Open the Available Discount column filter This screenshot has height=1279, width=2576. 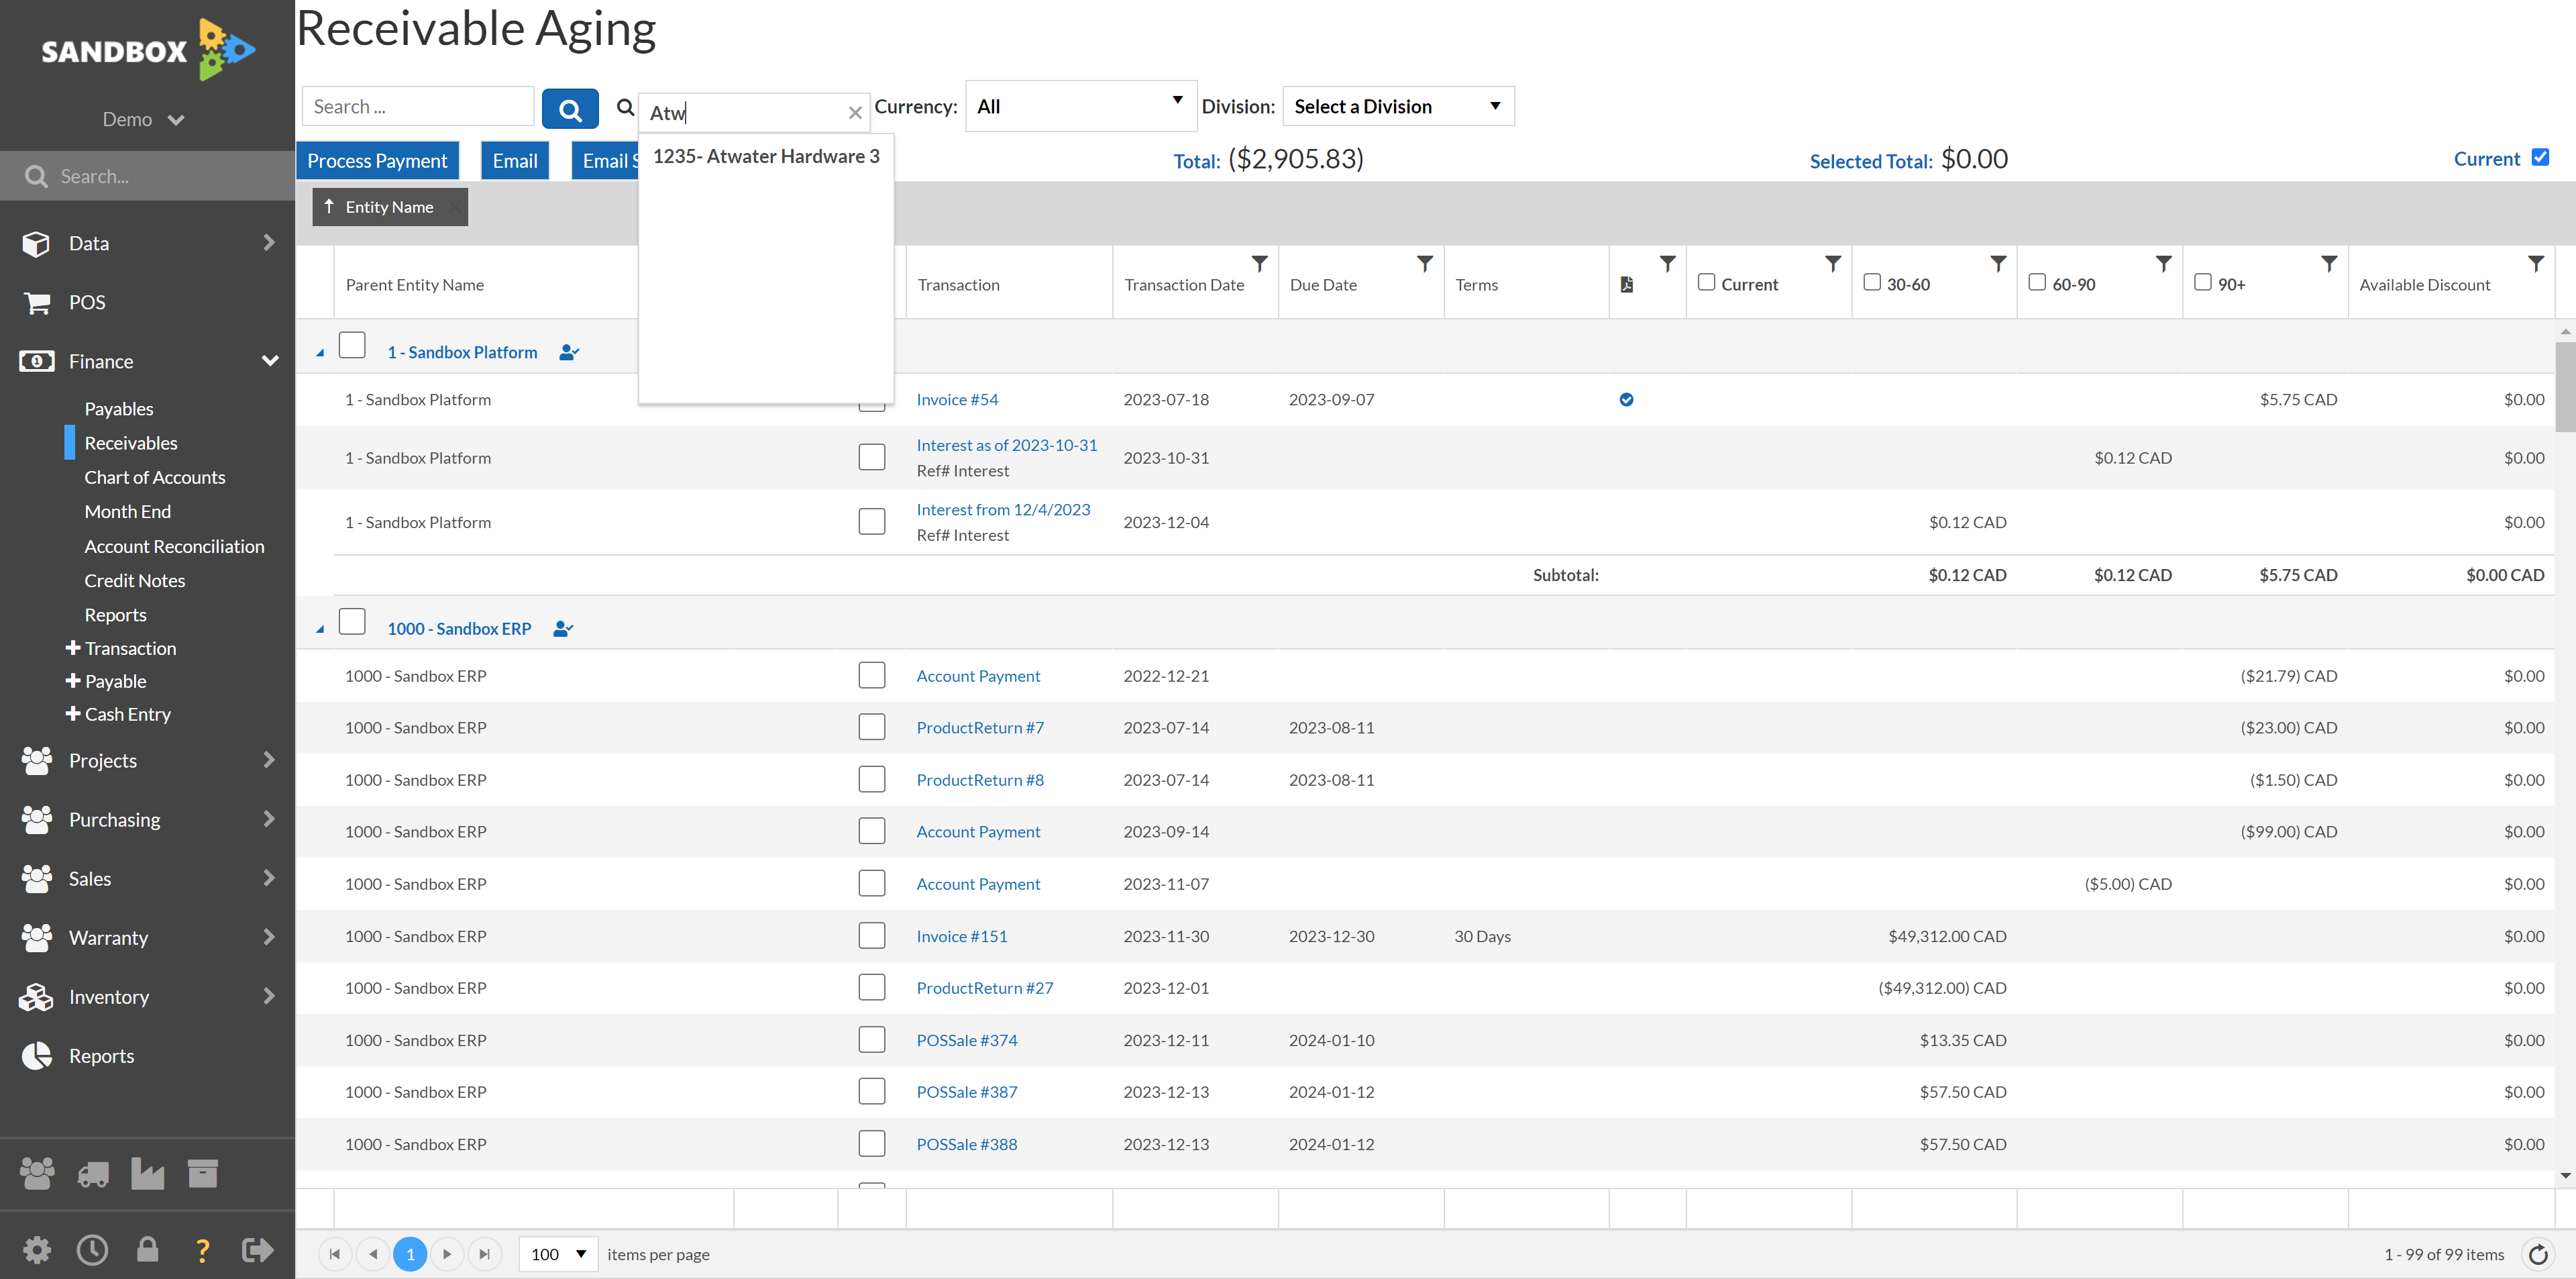click(2536, 264)
